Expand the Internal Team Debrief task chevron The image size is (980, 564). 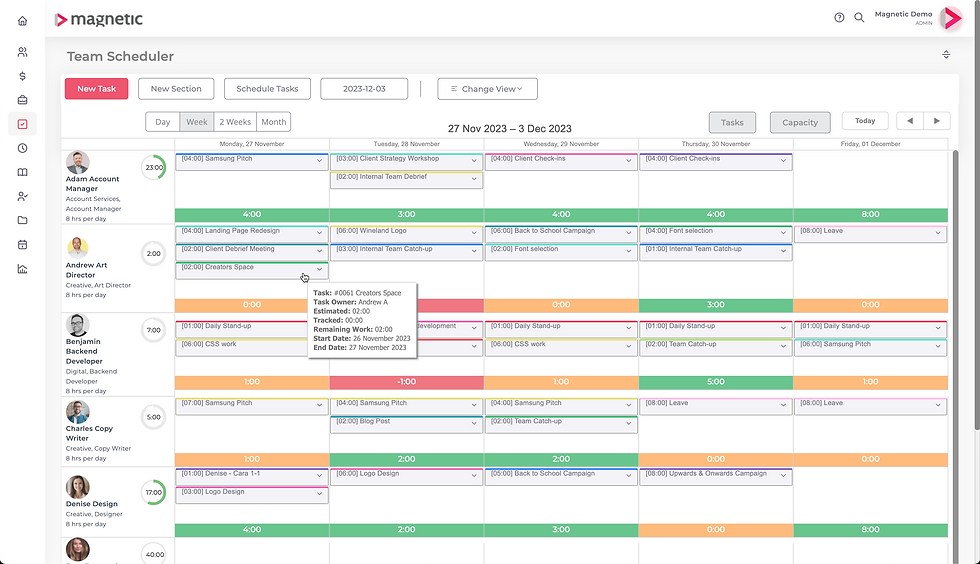(x=474, y=179)
